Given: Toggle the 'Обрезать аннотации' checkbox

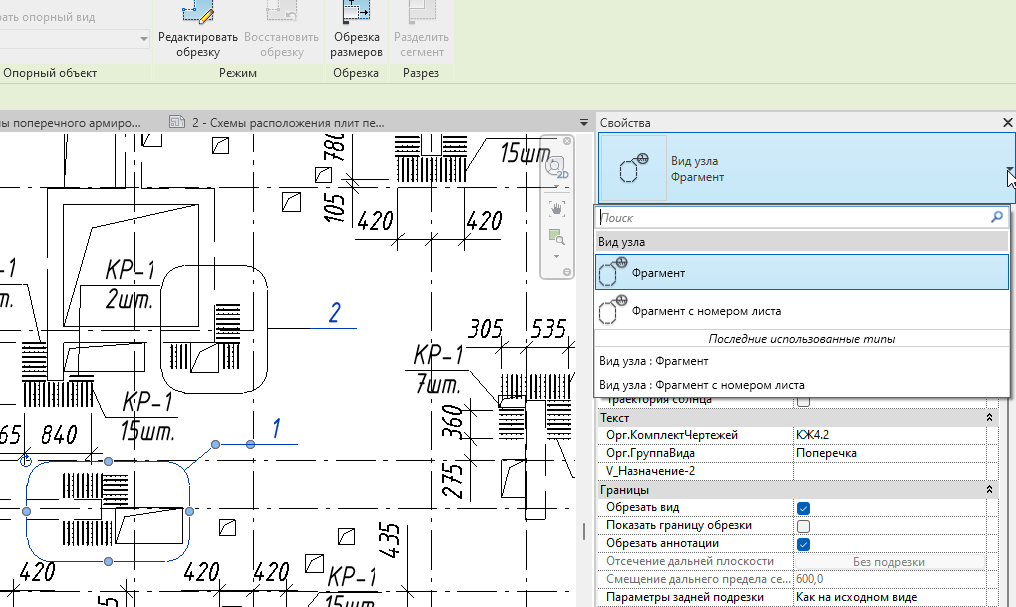Looking at the screenshot, I should [x=803, y=544].
